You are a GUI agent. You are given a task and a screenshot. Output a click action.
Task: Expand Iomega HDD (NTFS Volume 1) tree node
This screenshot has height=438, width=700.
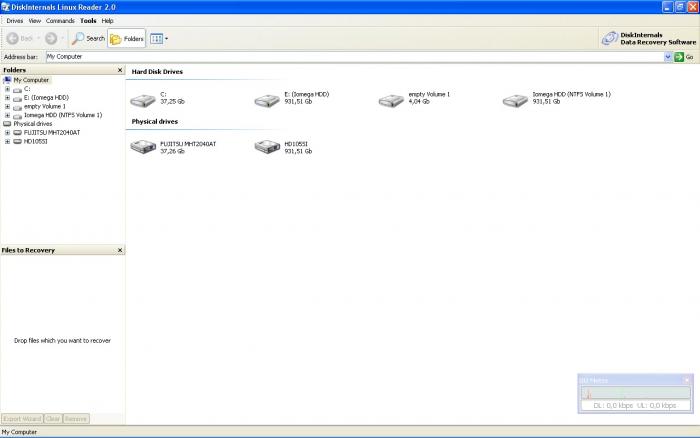pos(7,115)
